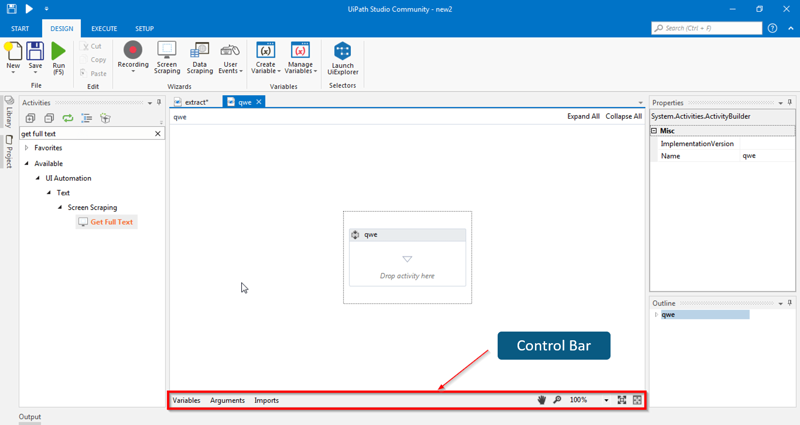
Task: Click the Run play icon in title bar
Action: [29, 9]
